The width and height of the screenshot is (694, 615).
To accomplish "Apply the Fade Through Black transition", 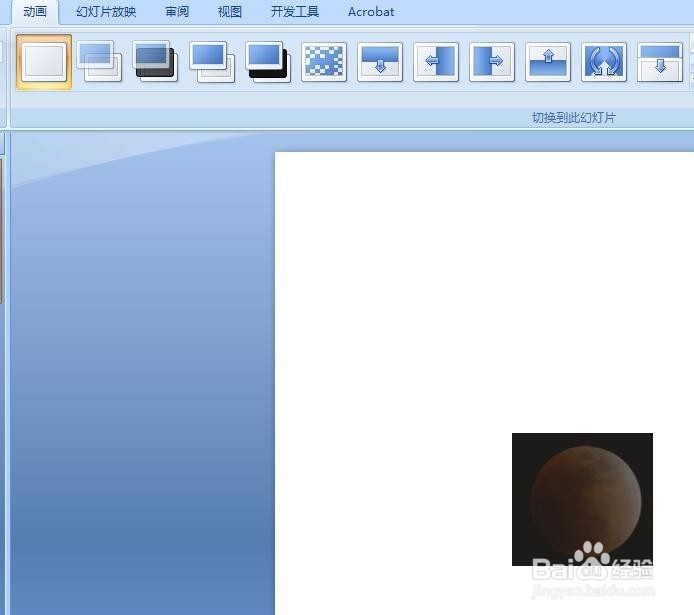I will click(x=155, y=62).
